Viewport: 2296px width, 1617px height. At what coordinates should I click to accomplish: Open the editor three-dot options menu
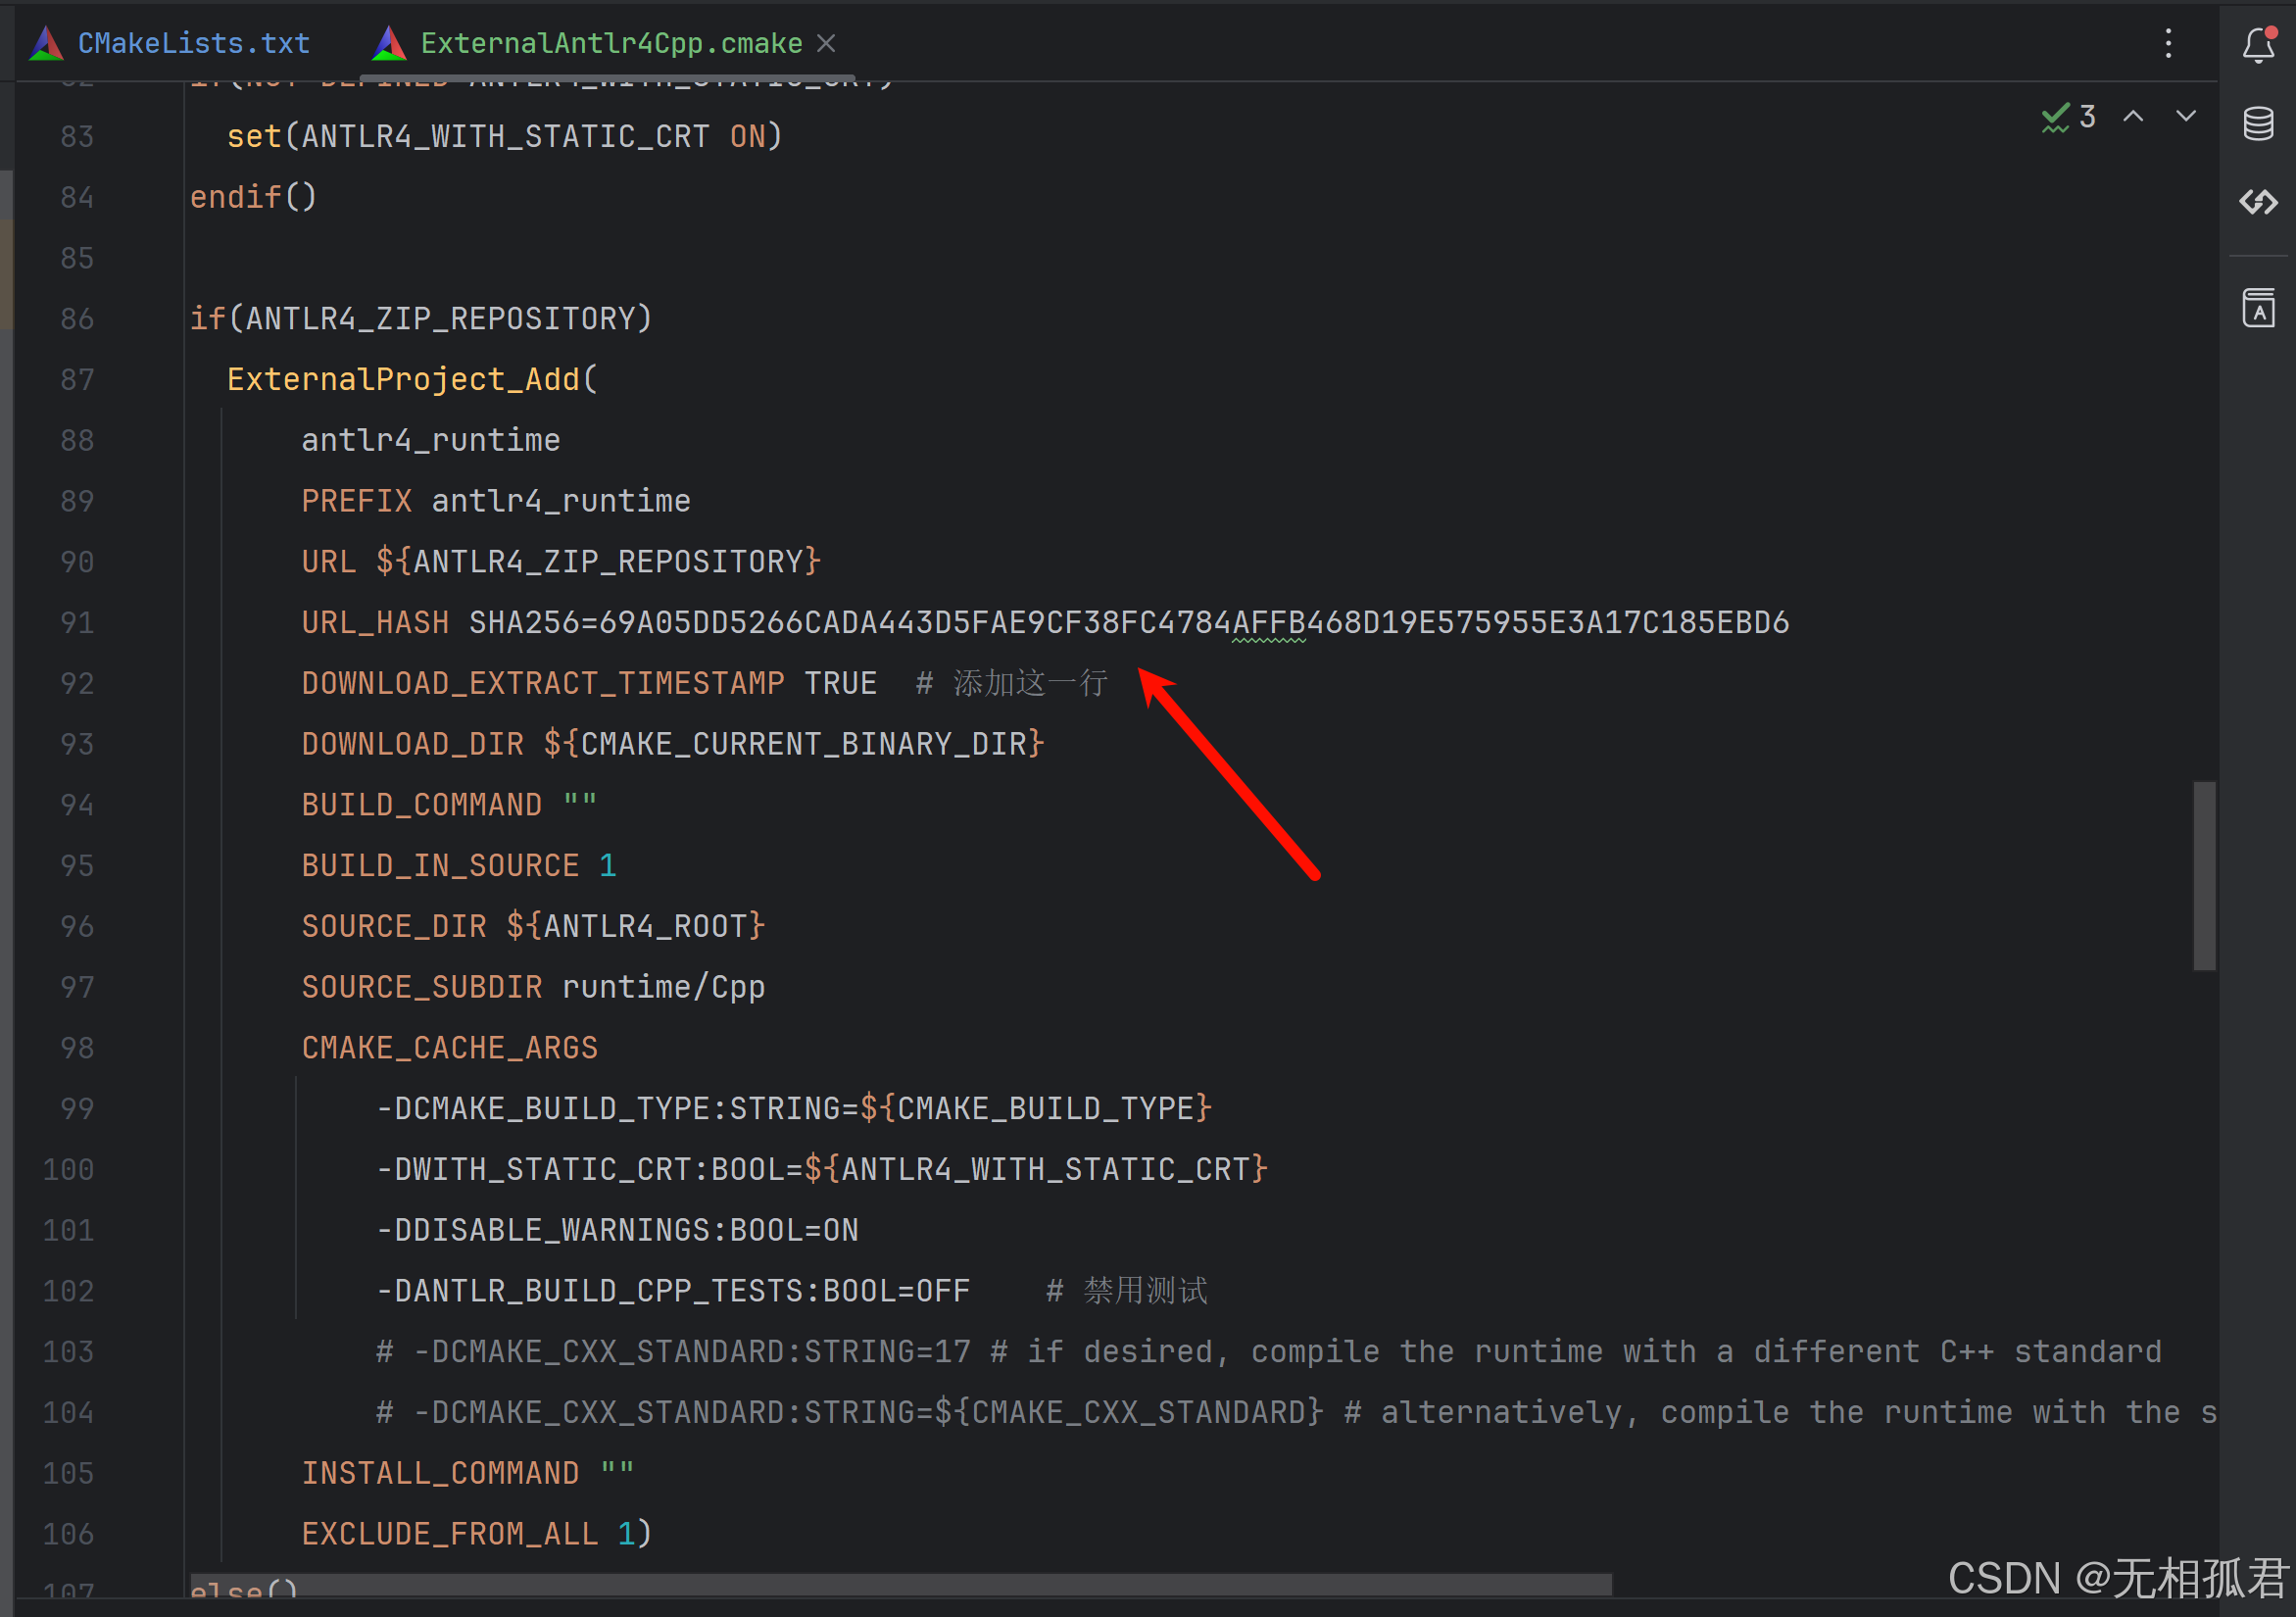(x=2168, y=44)
